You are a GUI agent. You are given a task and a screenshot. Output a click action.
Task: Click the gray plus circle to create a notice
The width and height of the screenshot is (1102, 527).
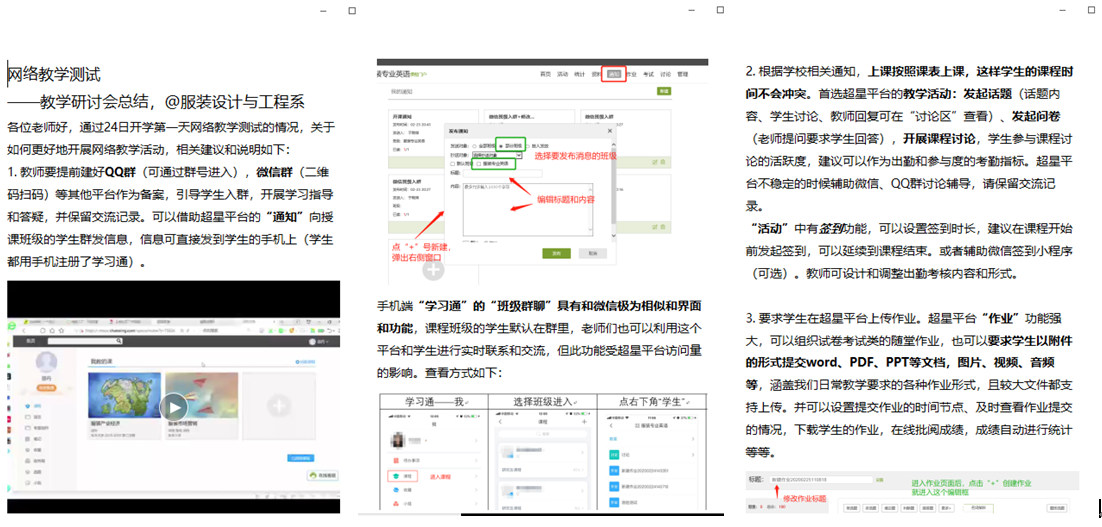click(x=432, y=269)
